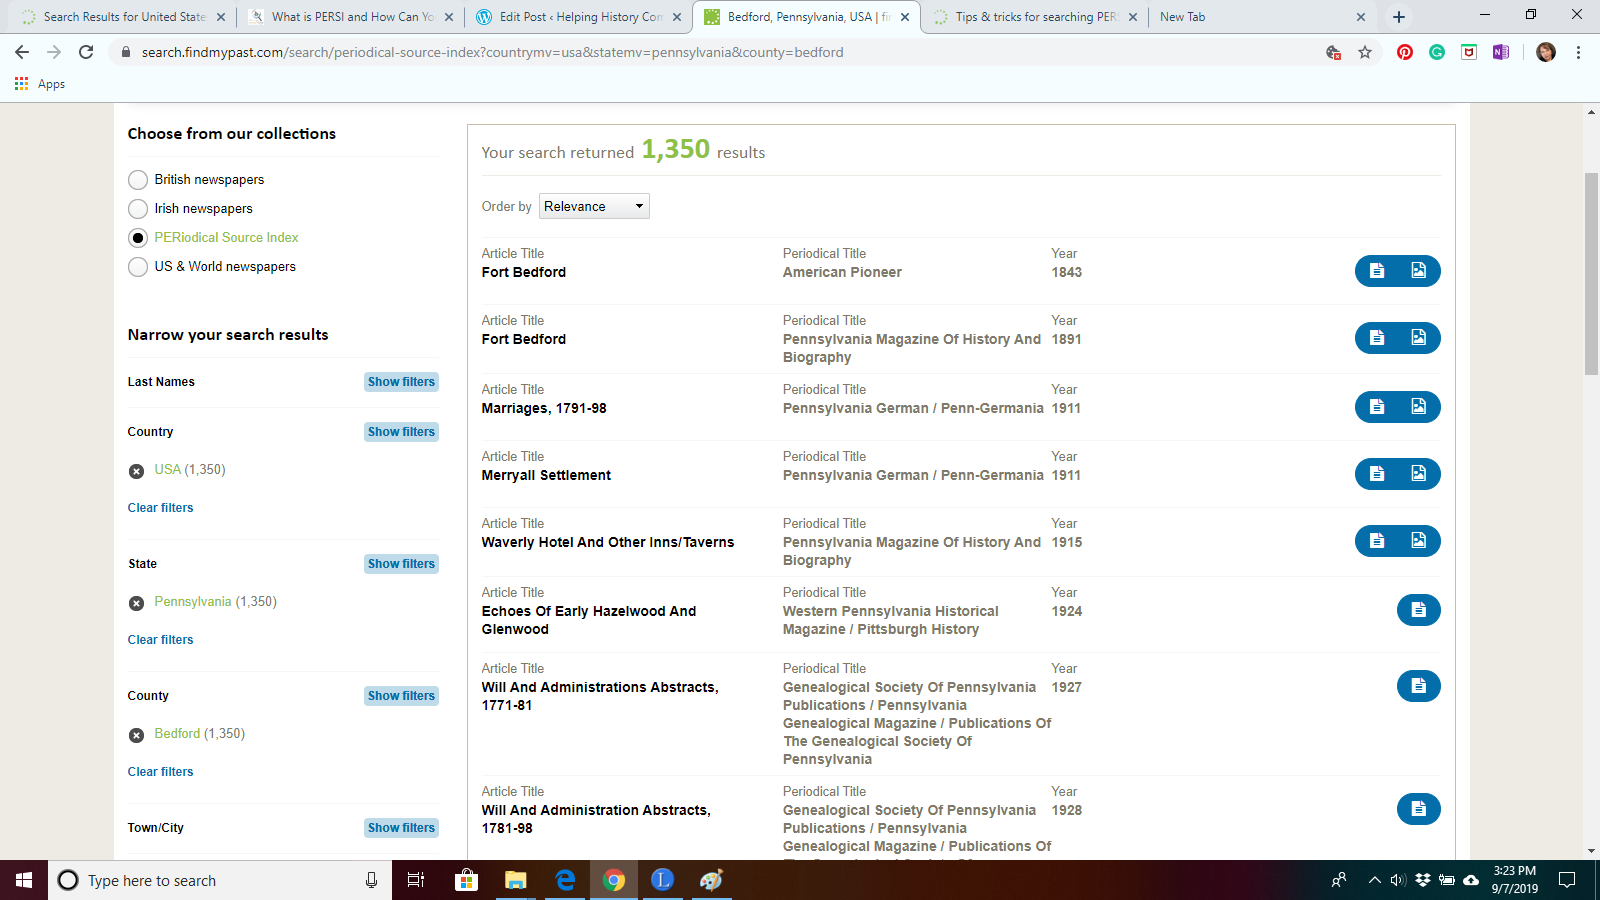View image for Marriages, 1791-98 article
The width and height of the screenshot is (1600, 900).
pyautogui.click(x=1418, y=407)
